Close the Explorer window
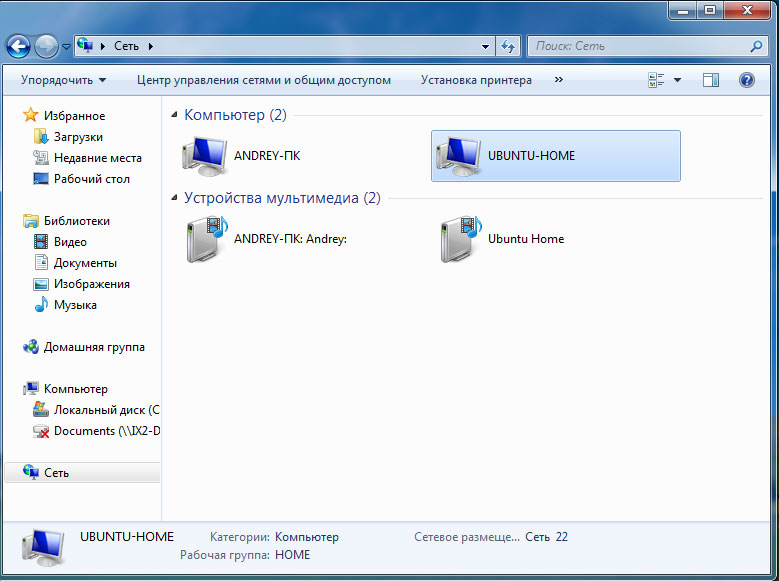The width and height of the screenshot is (779, 581). 747,10
